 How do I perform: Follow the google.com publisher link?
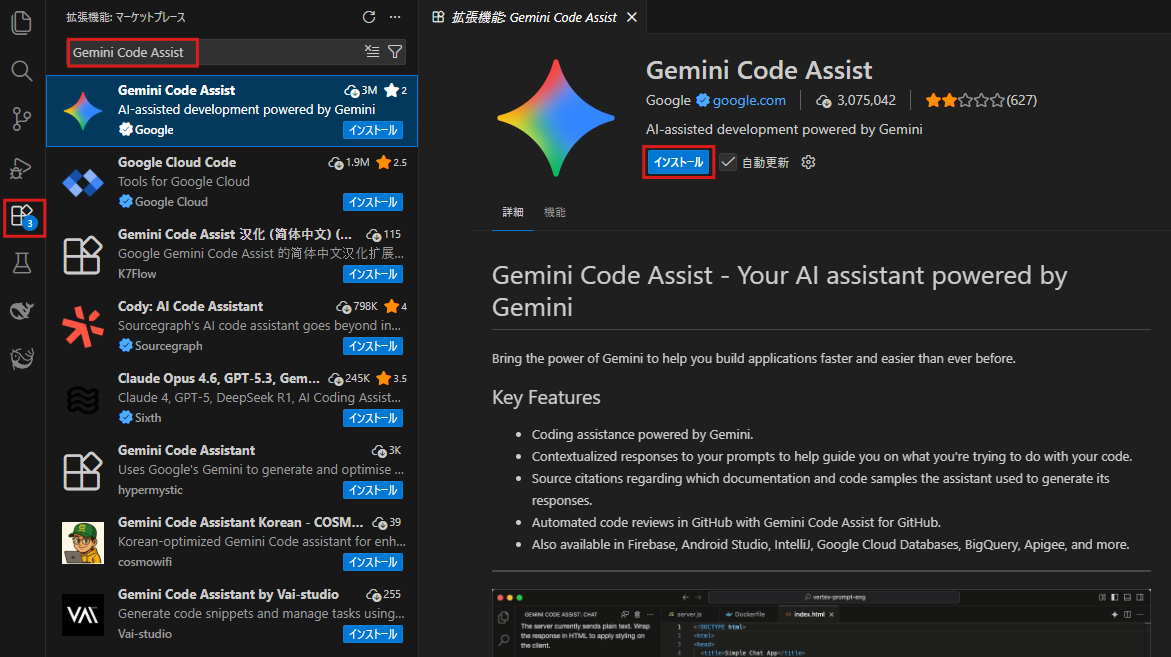[x=749, y=100]
